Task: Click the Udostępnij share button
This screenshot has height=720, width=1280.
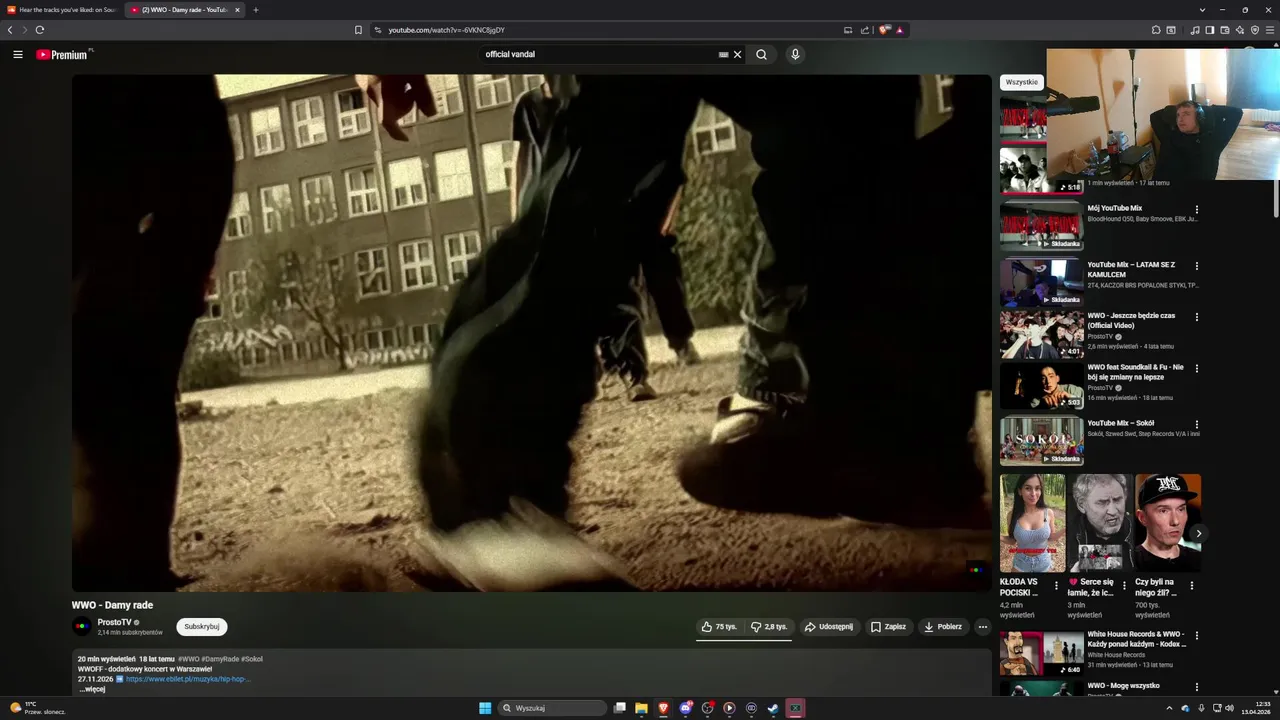Action: pyautogui.click(x=829, y=627)
